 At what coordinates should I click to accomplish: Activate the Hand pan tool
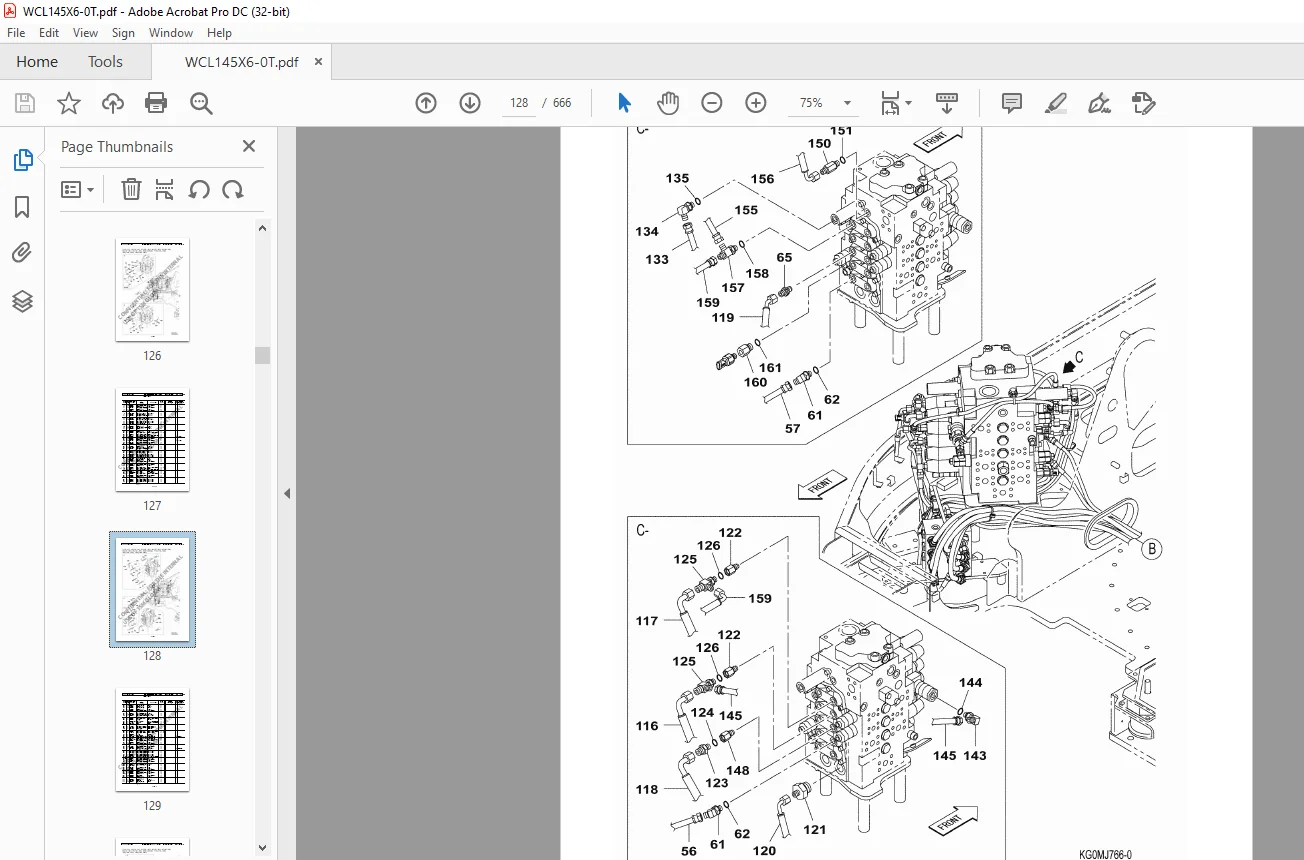(667, 103)
